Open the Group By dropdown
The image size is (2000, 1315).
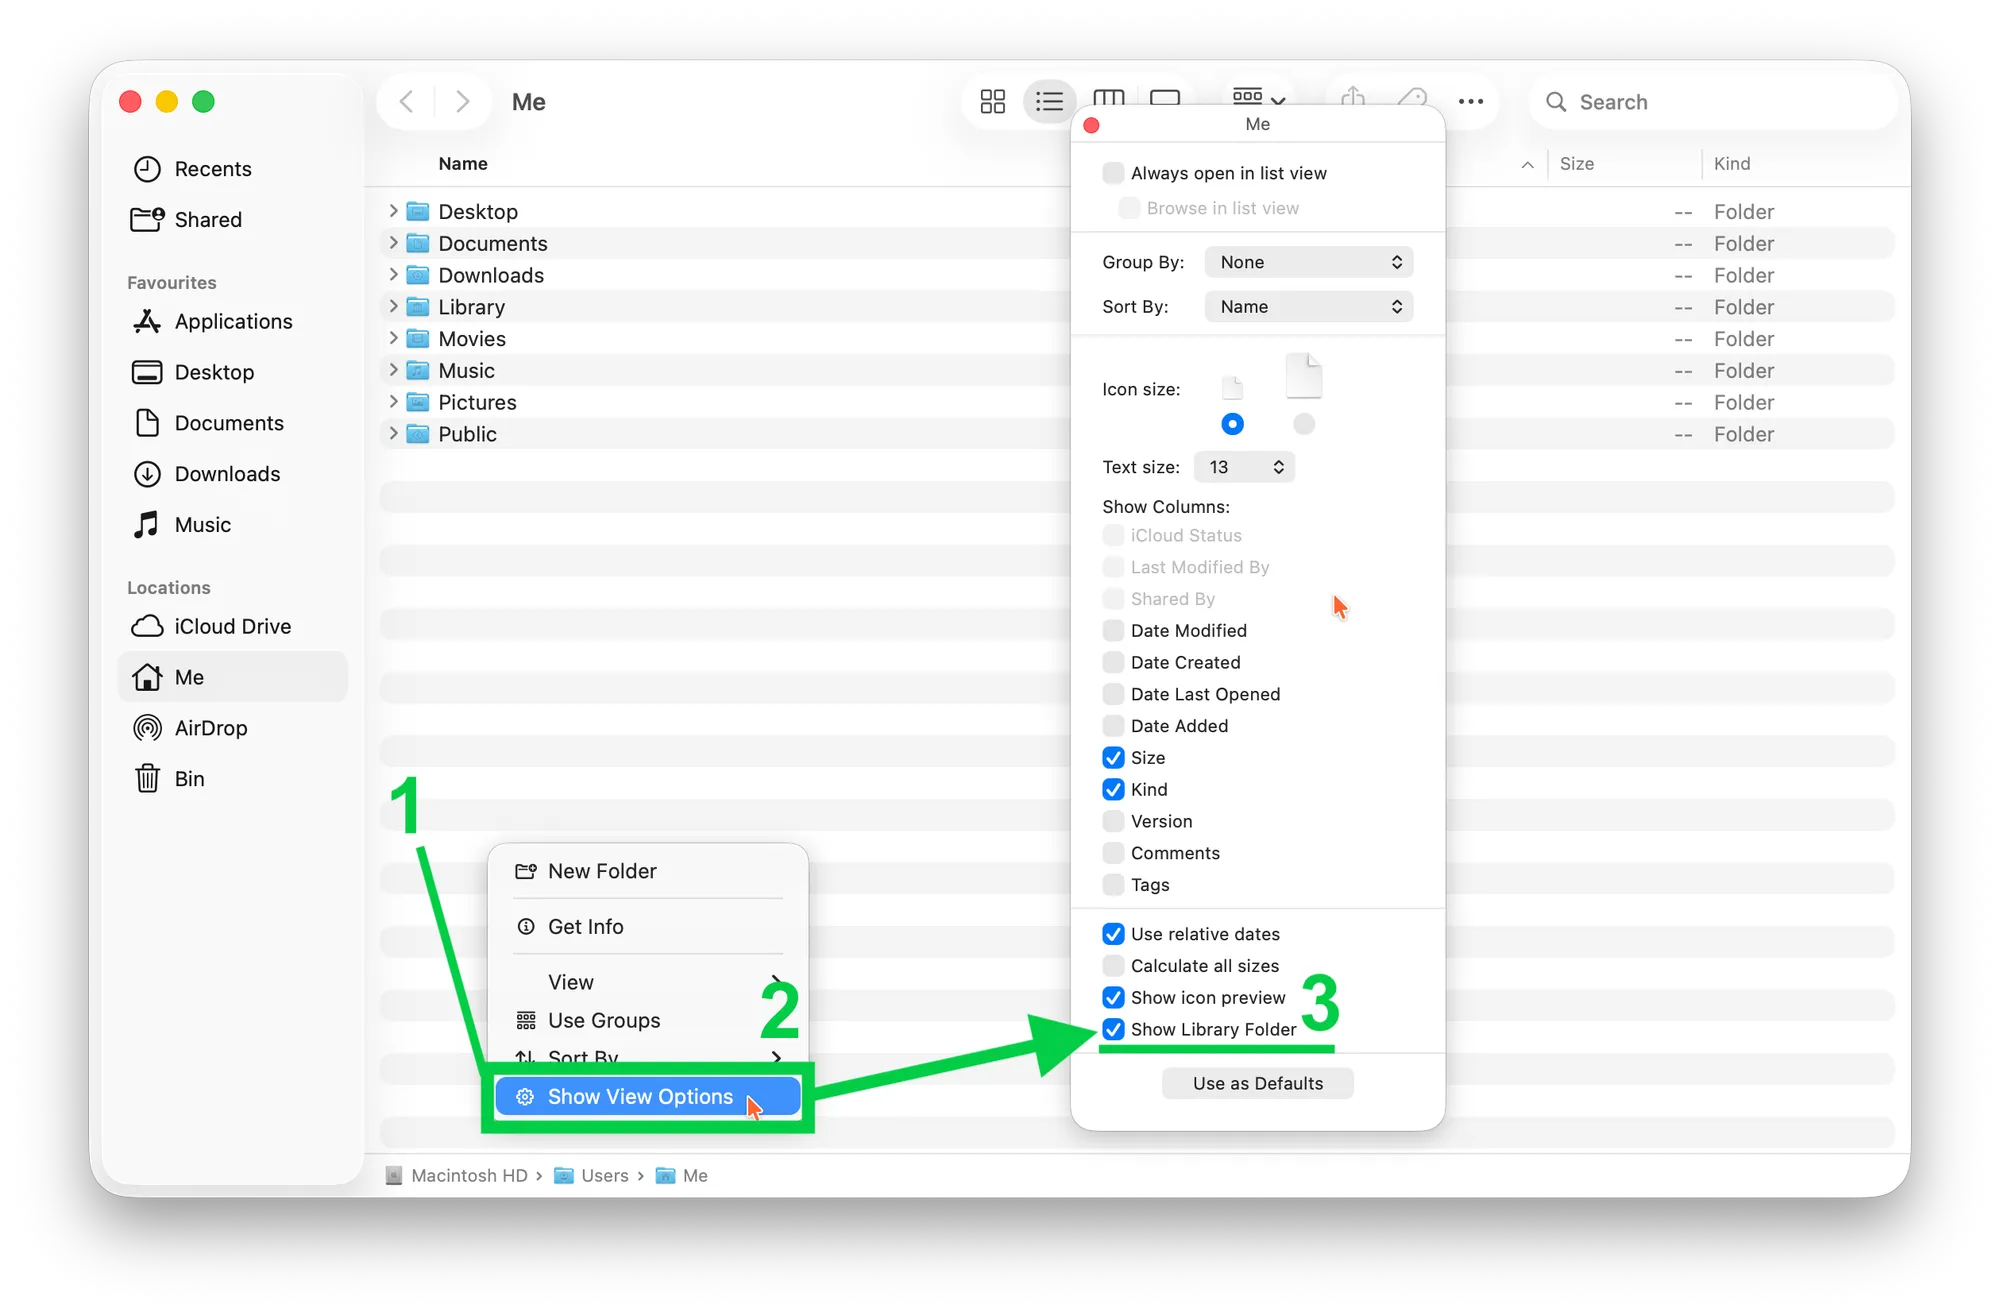[x=1308, y=262]
